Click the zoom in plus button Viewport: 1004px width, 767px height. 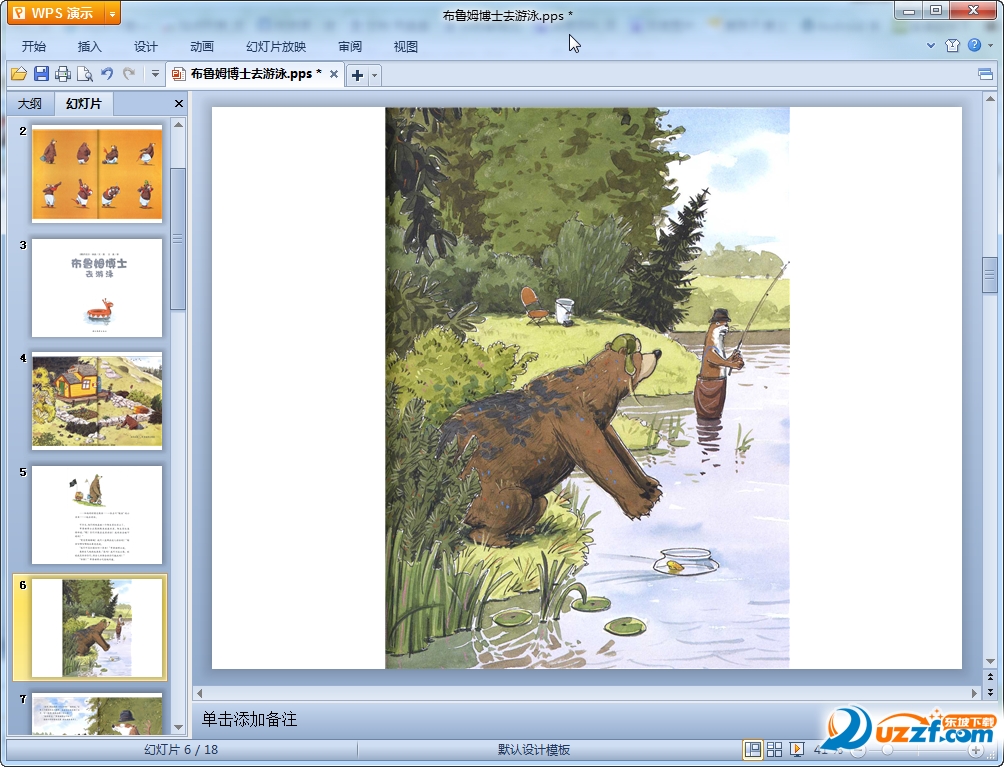[x=976, y=750]
